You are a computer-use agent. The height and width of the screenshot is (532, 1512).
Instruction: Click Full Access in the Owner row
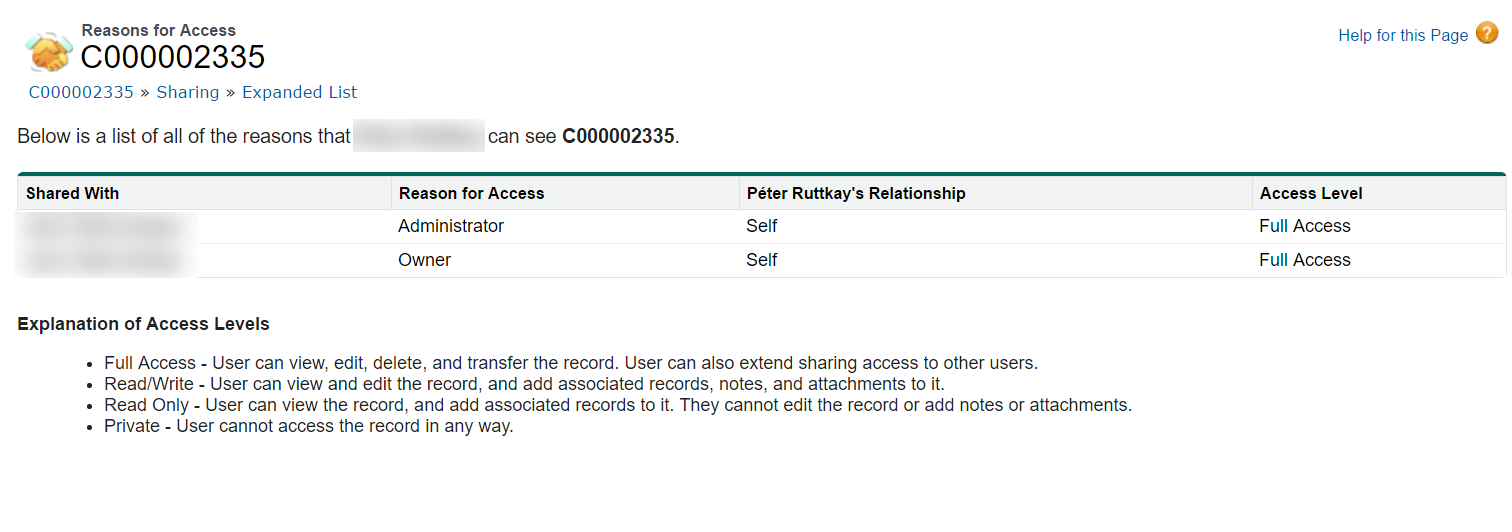pyautogui.click(x=1304, y=261)
